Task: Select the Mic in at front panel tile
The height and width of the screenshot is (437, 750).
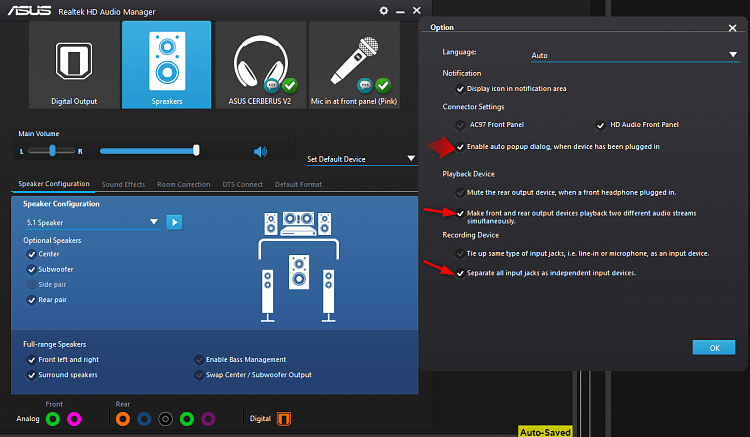Action: tap(354, 65)
